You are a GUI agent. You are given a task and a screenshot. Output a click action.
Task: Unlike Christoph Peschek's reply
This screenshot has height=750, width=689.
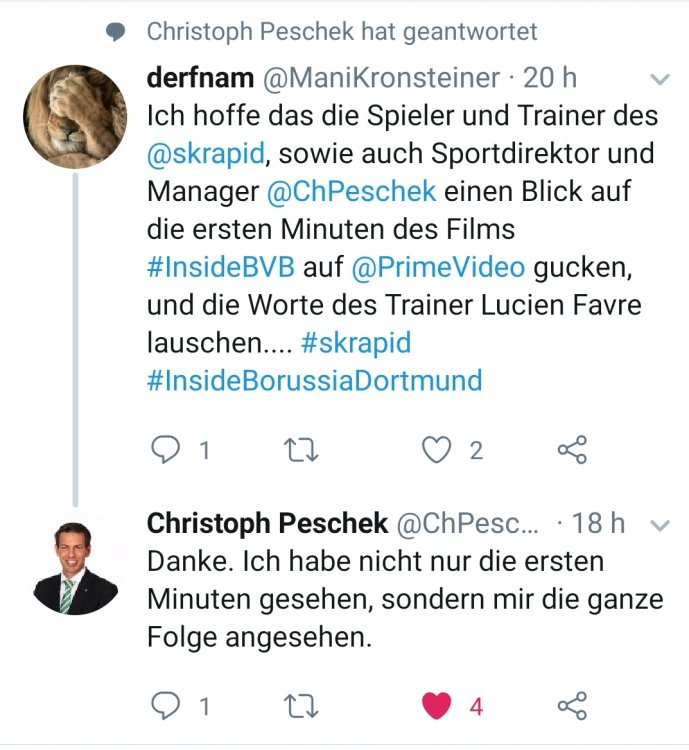coord(436,707)
